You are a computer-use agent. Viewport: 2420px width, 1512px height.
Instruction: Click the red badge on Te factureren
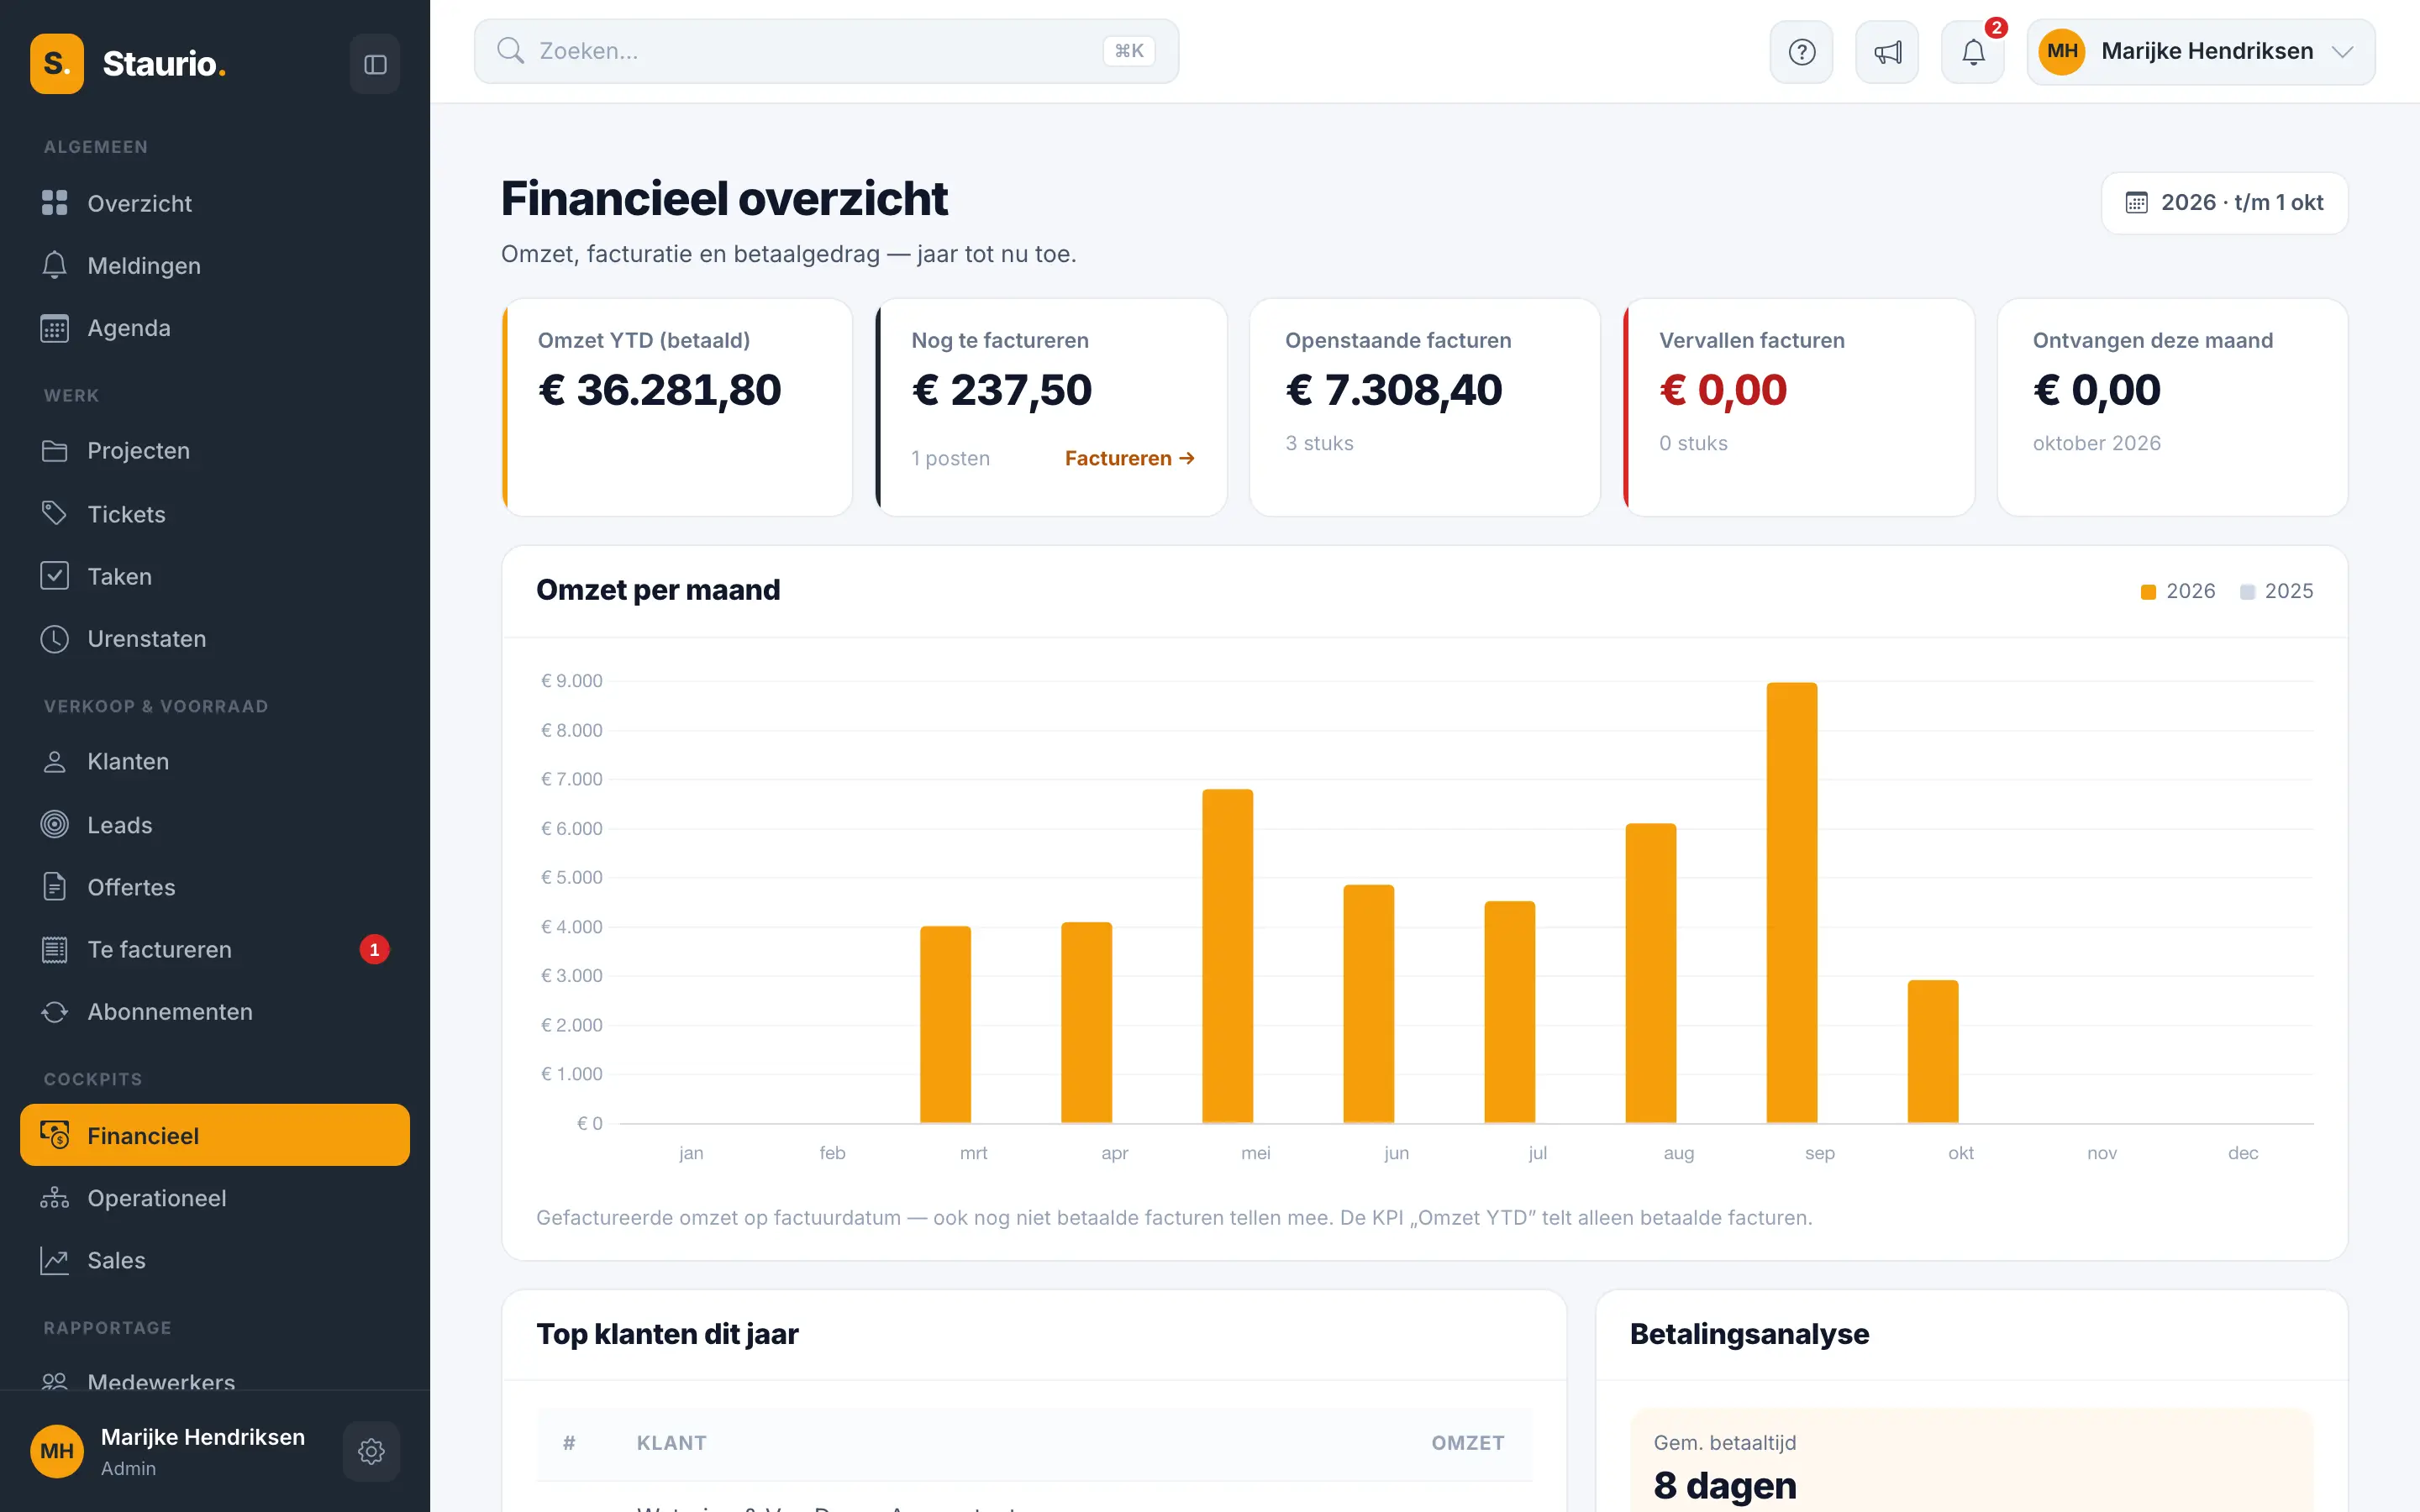point(374,949)
